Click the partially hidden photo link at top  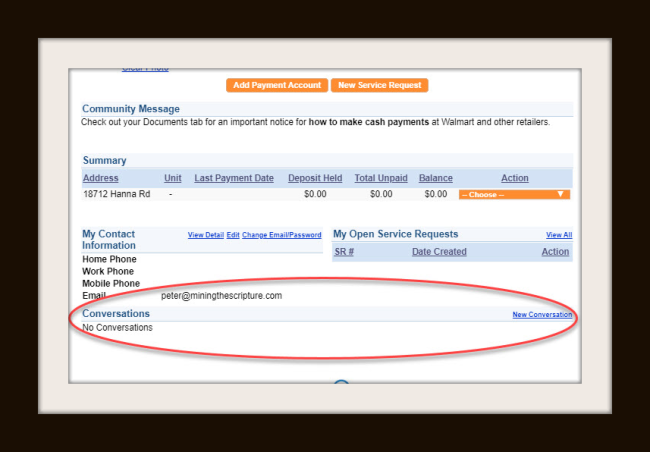145,69
